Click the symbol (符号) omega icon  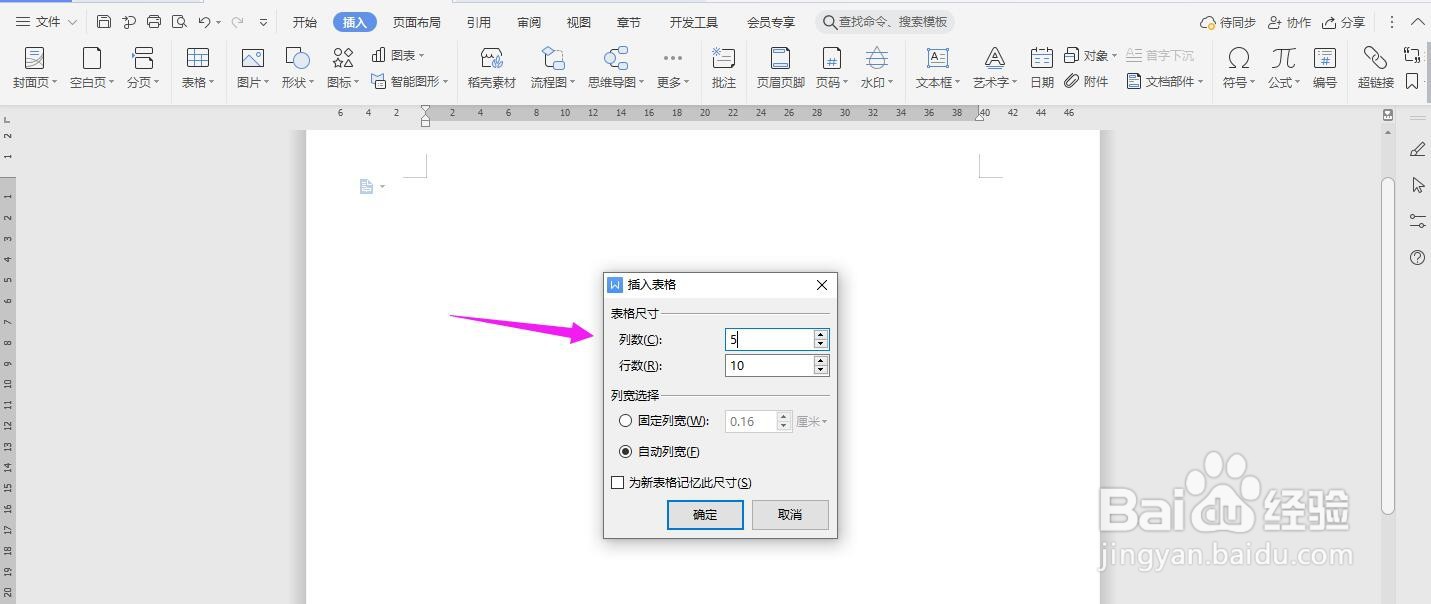coord(1239,58)
